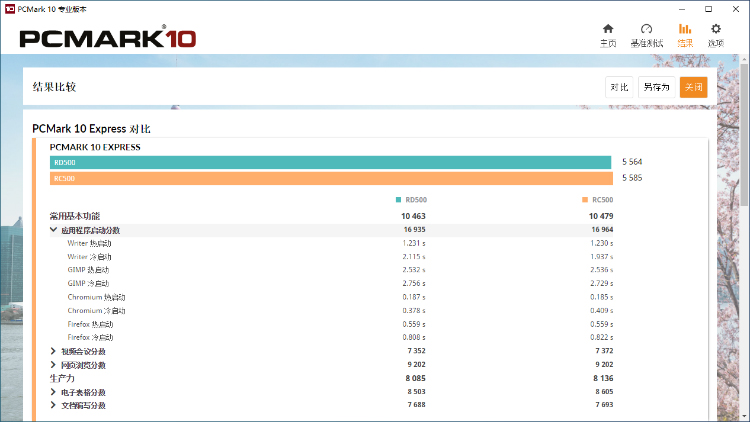750x422 pixels.
Task: Select the GIMP 冷启动 row
Action: click(x=331, y=283)
